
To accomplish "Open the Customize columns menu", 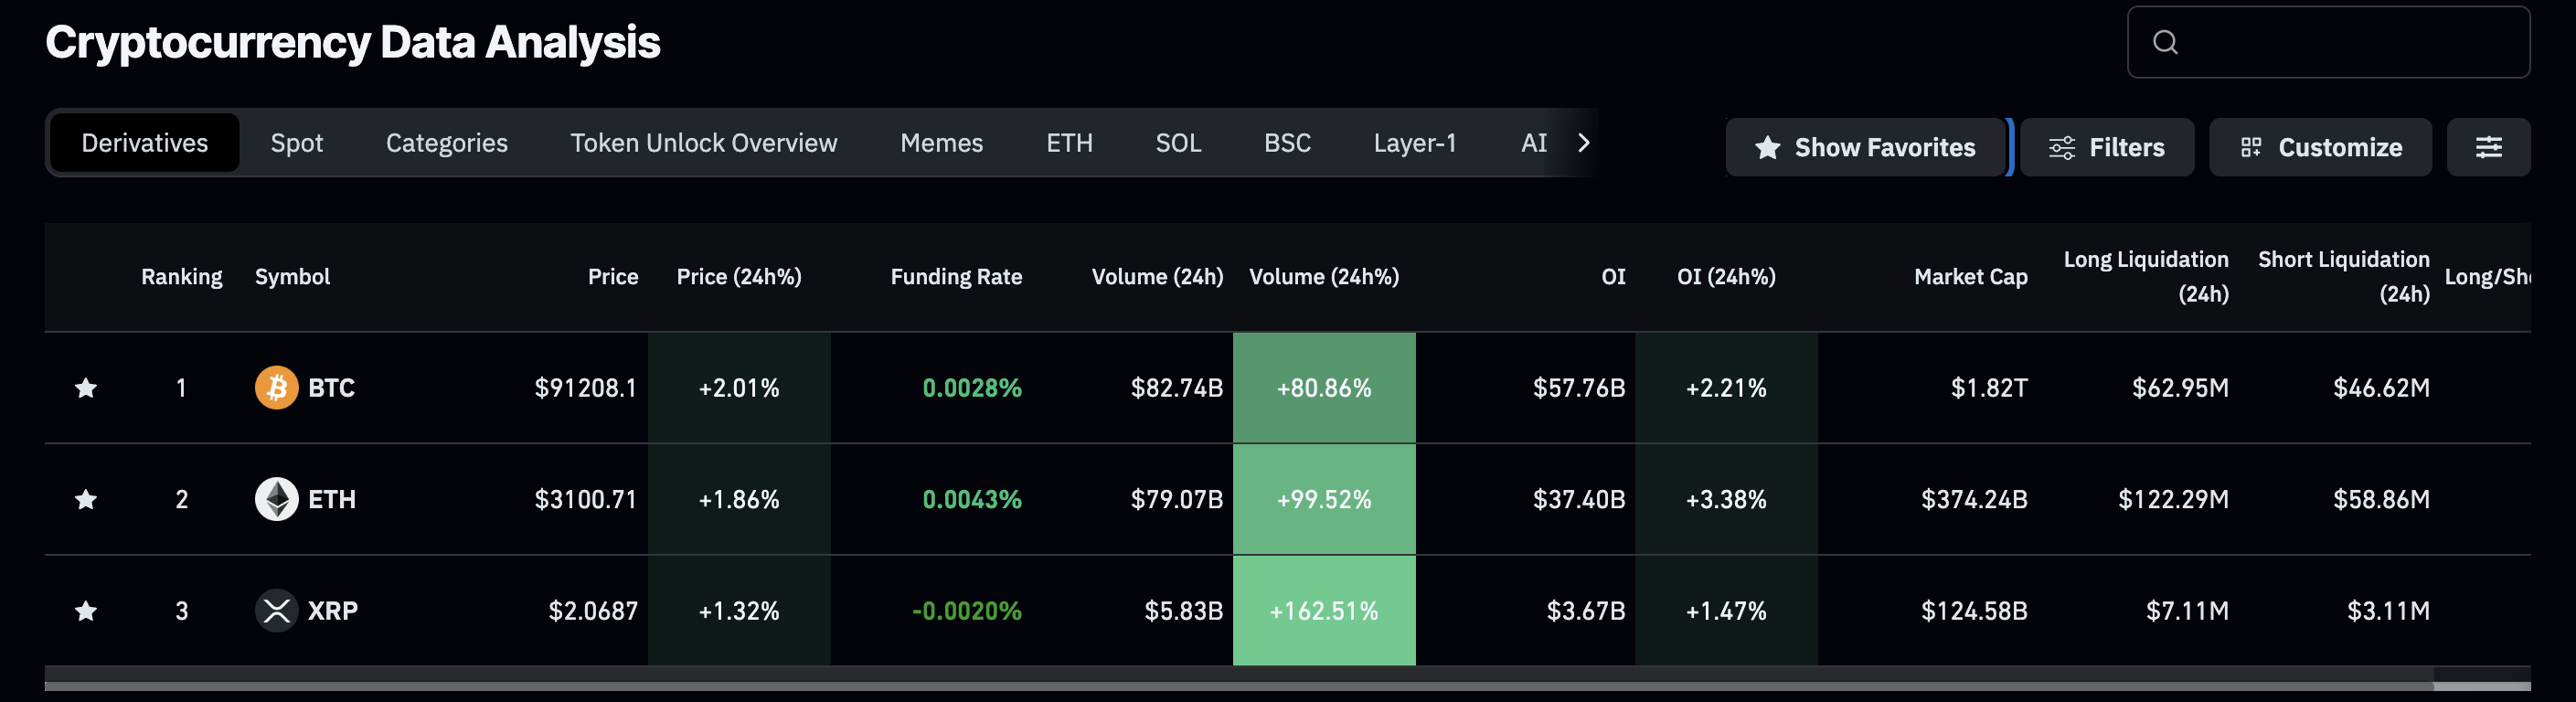I will point(2320,147).
